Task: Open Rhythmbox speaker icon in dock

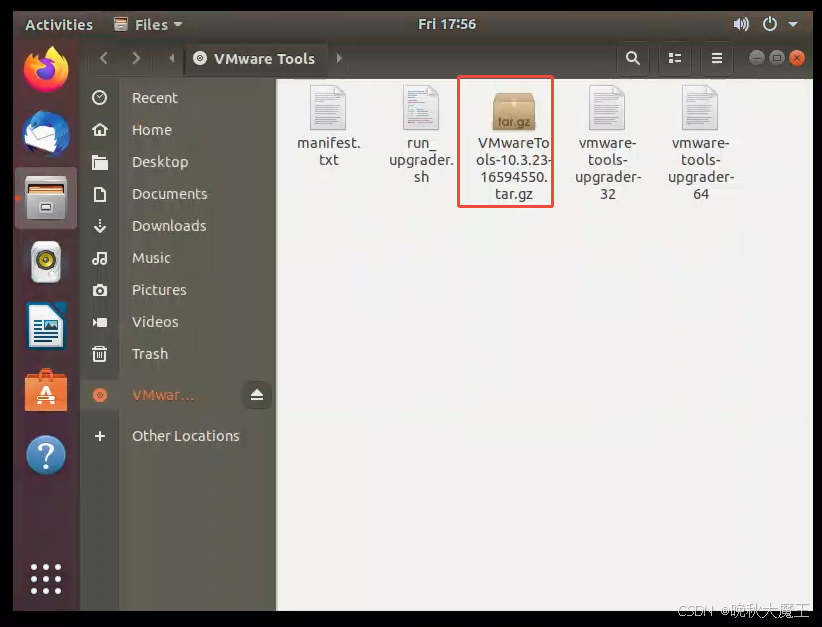Action: (x=46, y=262)
